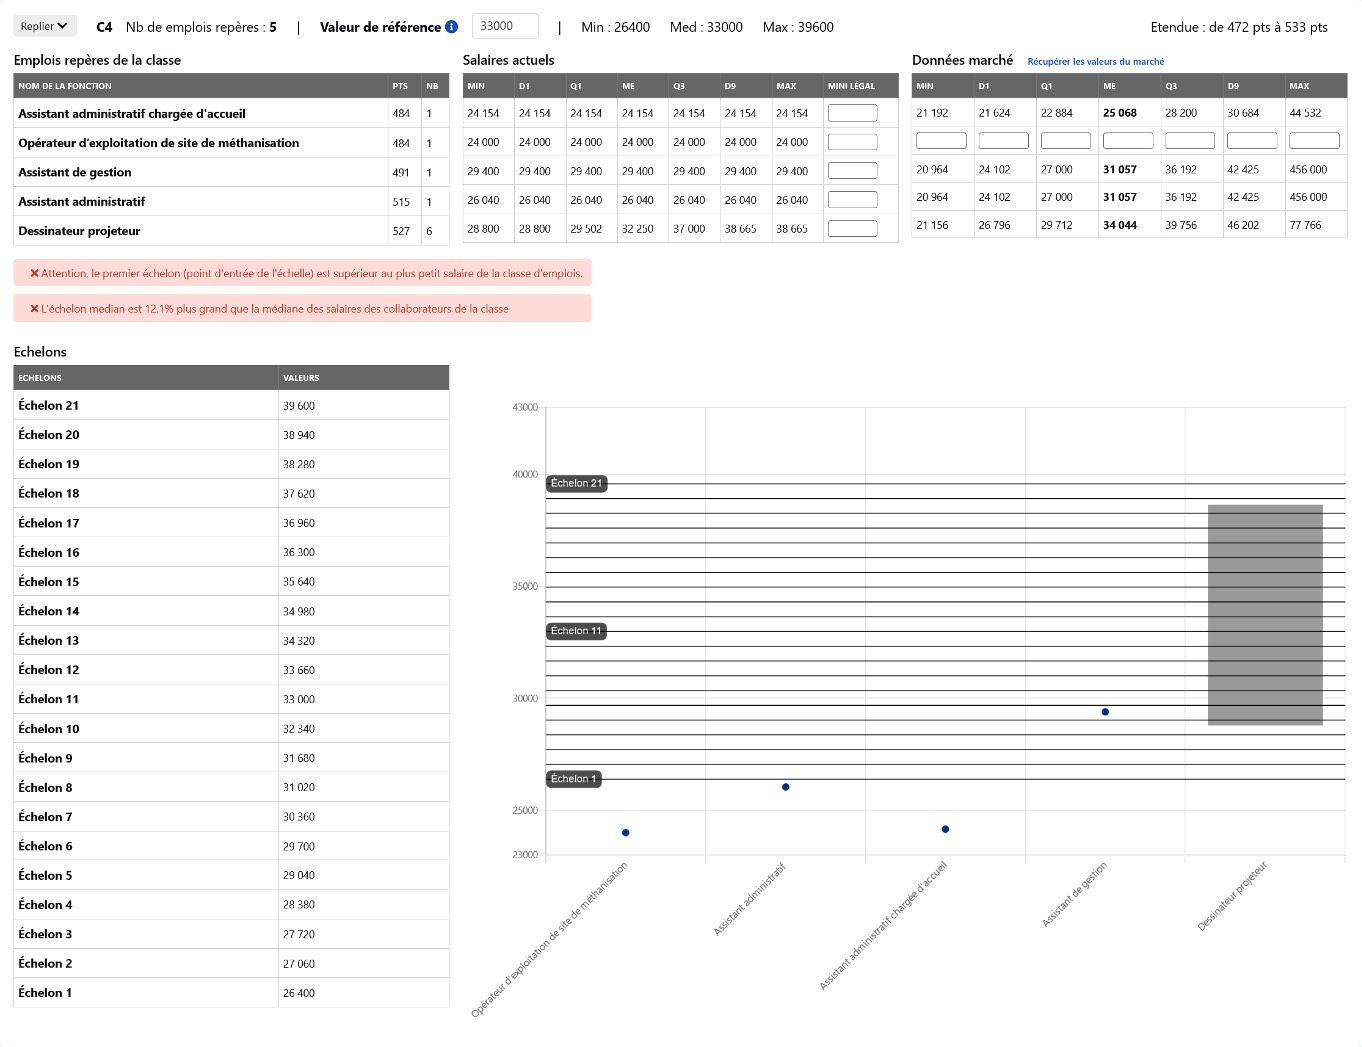
Task: Edit the reference value field showing 33000
Action: [x=505, y=26]
